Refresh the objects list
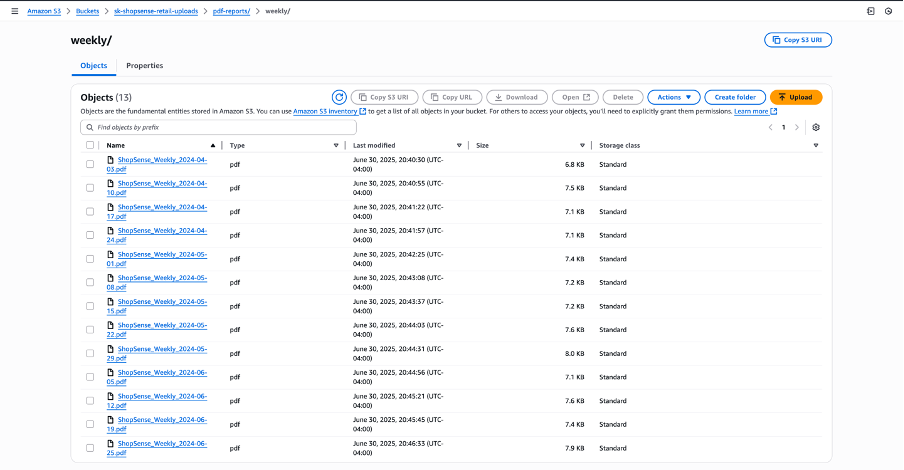The height and width of the screenshot is (470, 904). (x=339, y=97)
